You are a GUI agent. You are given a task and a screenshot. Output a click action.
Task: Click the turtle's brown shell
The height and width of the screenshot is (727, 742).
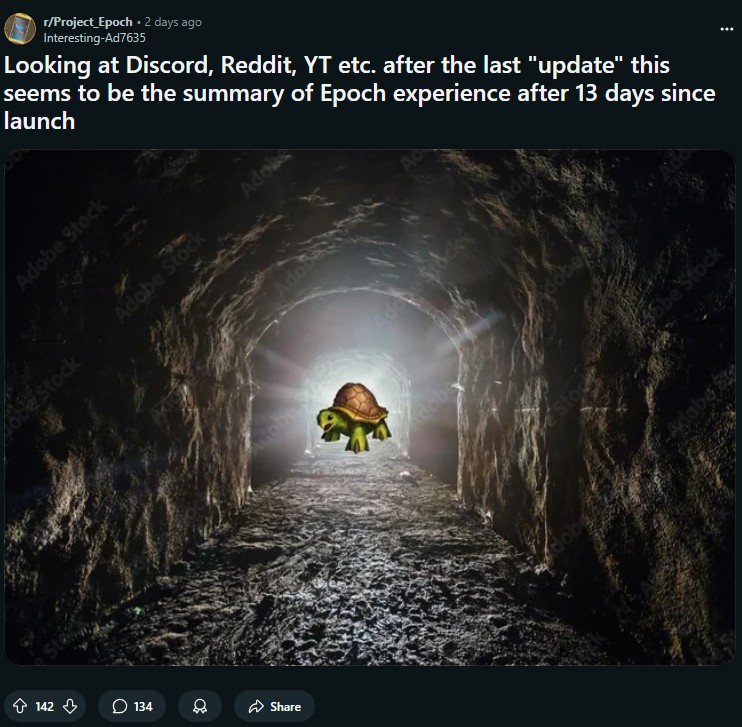[x=361, y=402]
